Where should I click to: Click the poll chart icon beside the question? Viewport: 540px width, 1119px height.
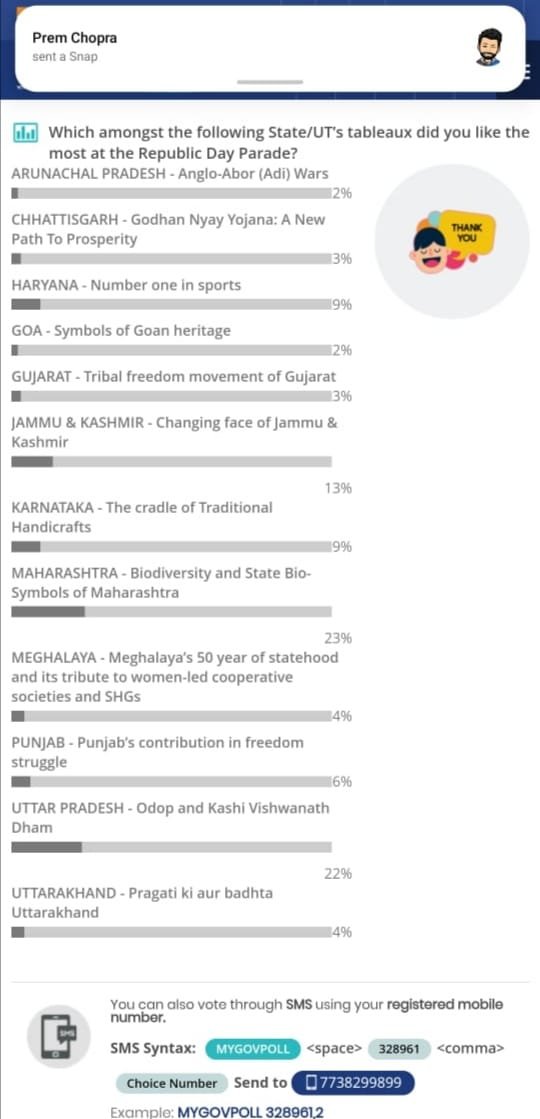[26, 133]
